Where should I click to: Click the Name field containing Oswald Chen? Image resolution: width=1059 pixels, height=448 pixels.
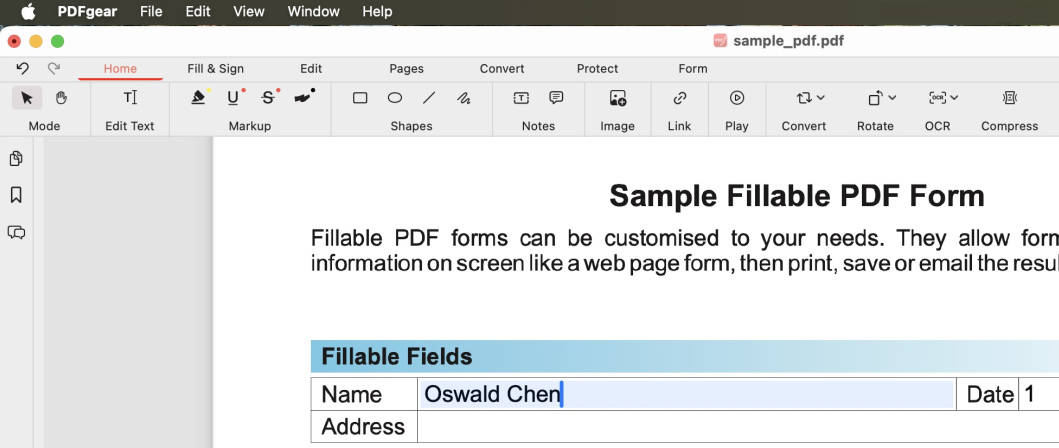tap(686, 394)
